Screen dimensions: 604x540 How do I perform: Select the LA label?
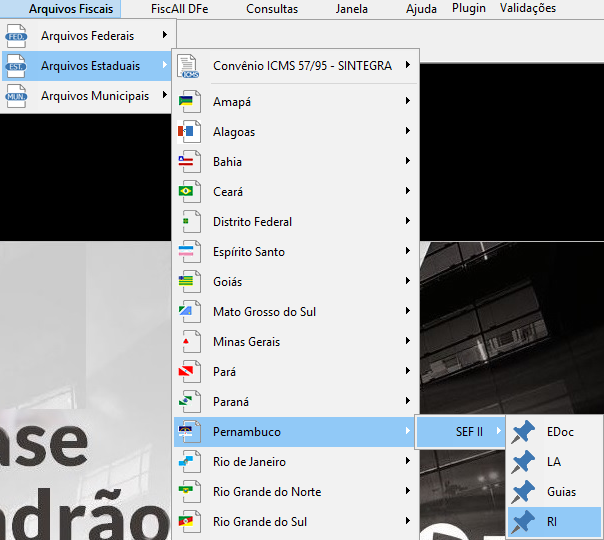point(554,462)
